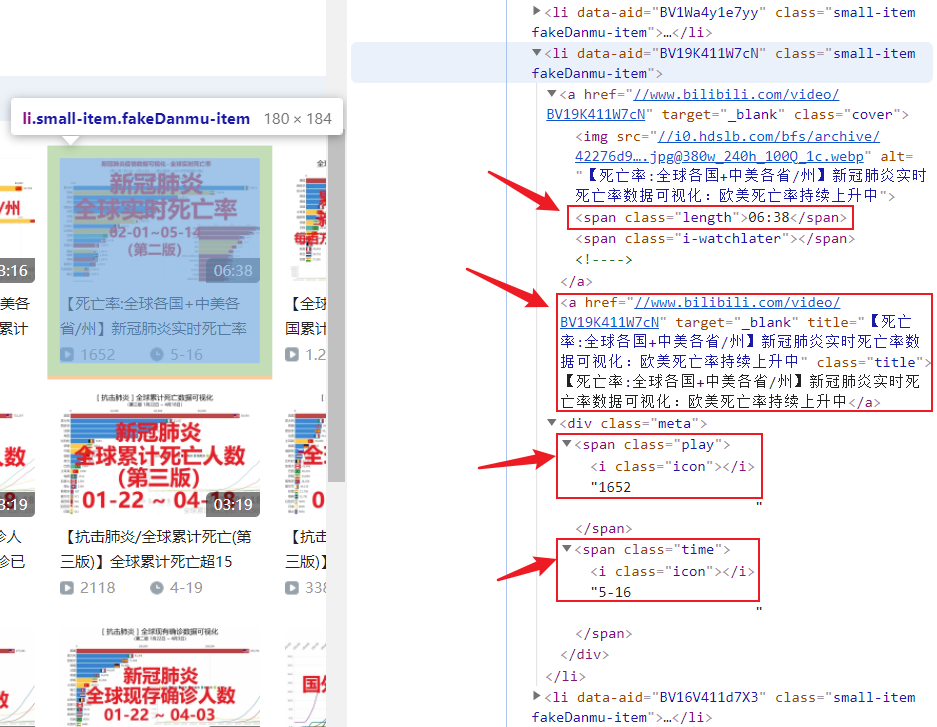Open the title anchor's bilibili video link
937x727 pixels.
pyautogui.click(x=700, y=312)
